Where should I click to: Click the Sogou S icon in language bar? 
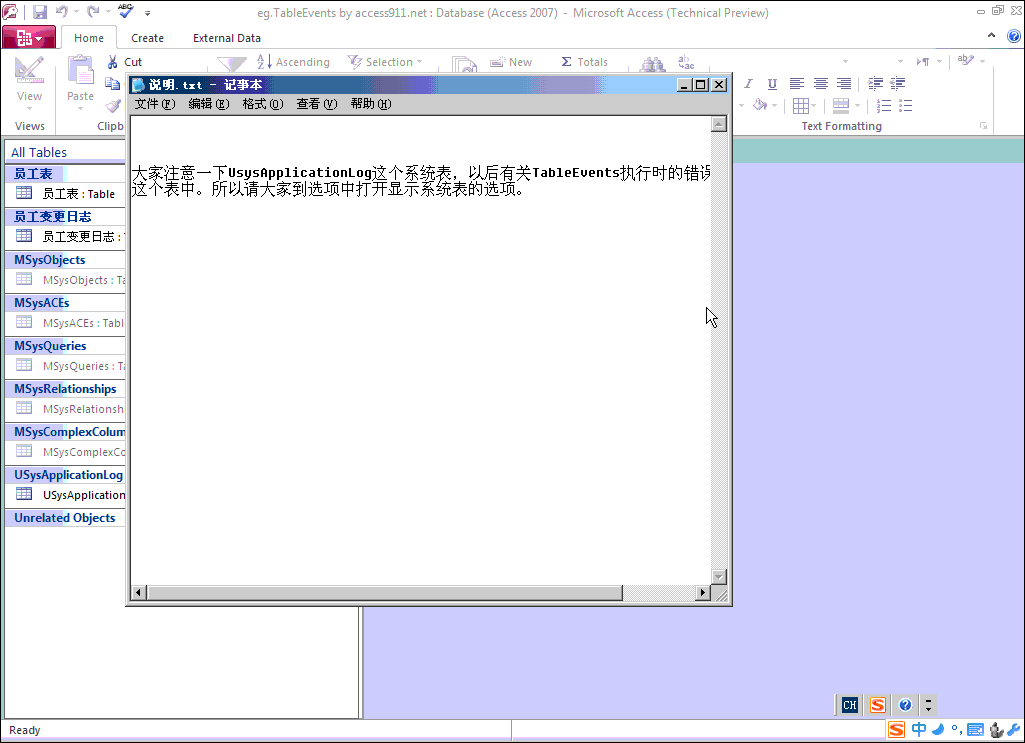point(877,705)
